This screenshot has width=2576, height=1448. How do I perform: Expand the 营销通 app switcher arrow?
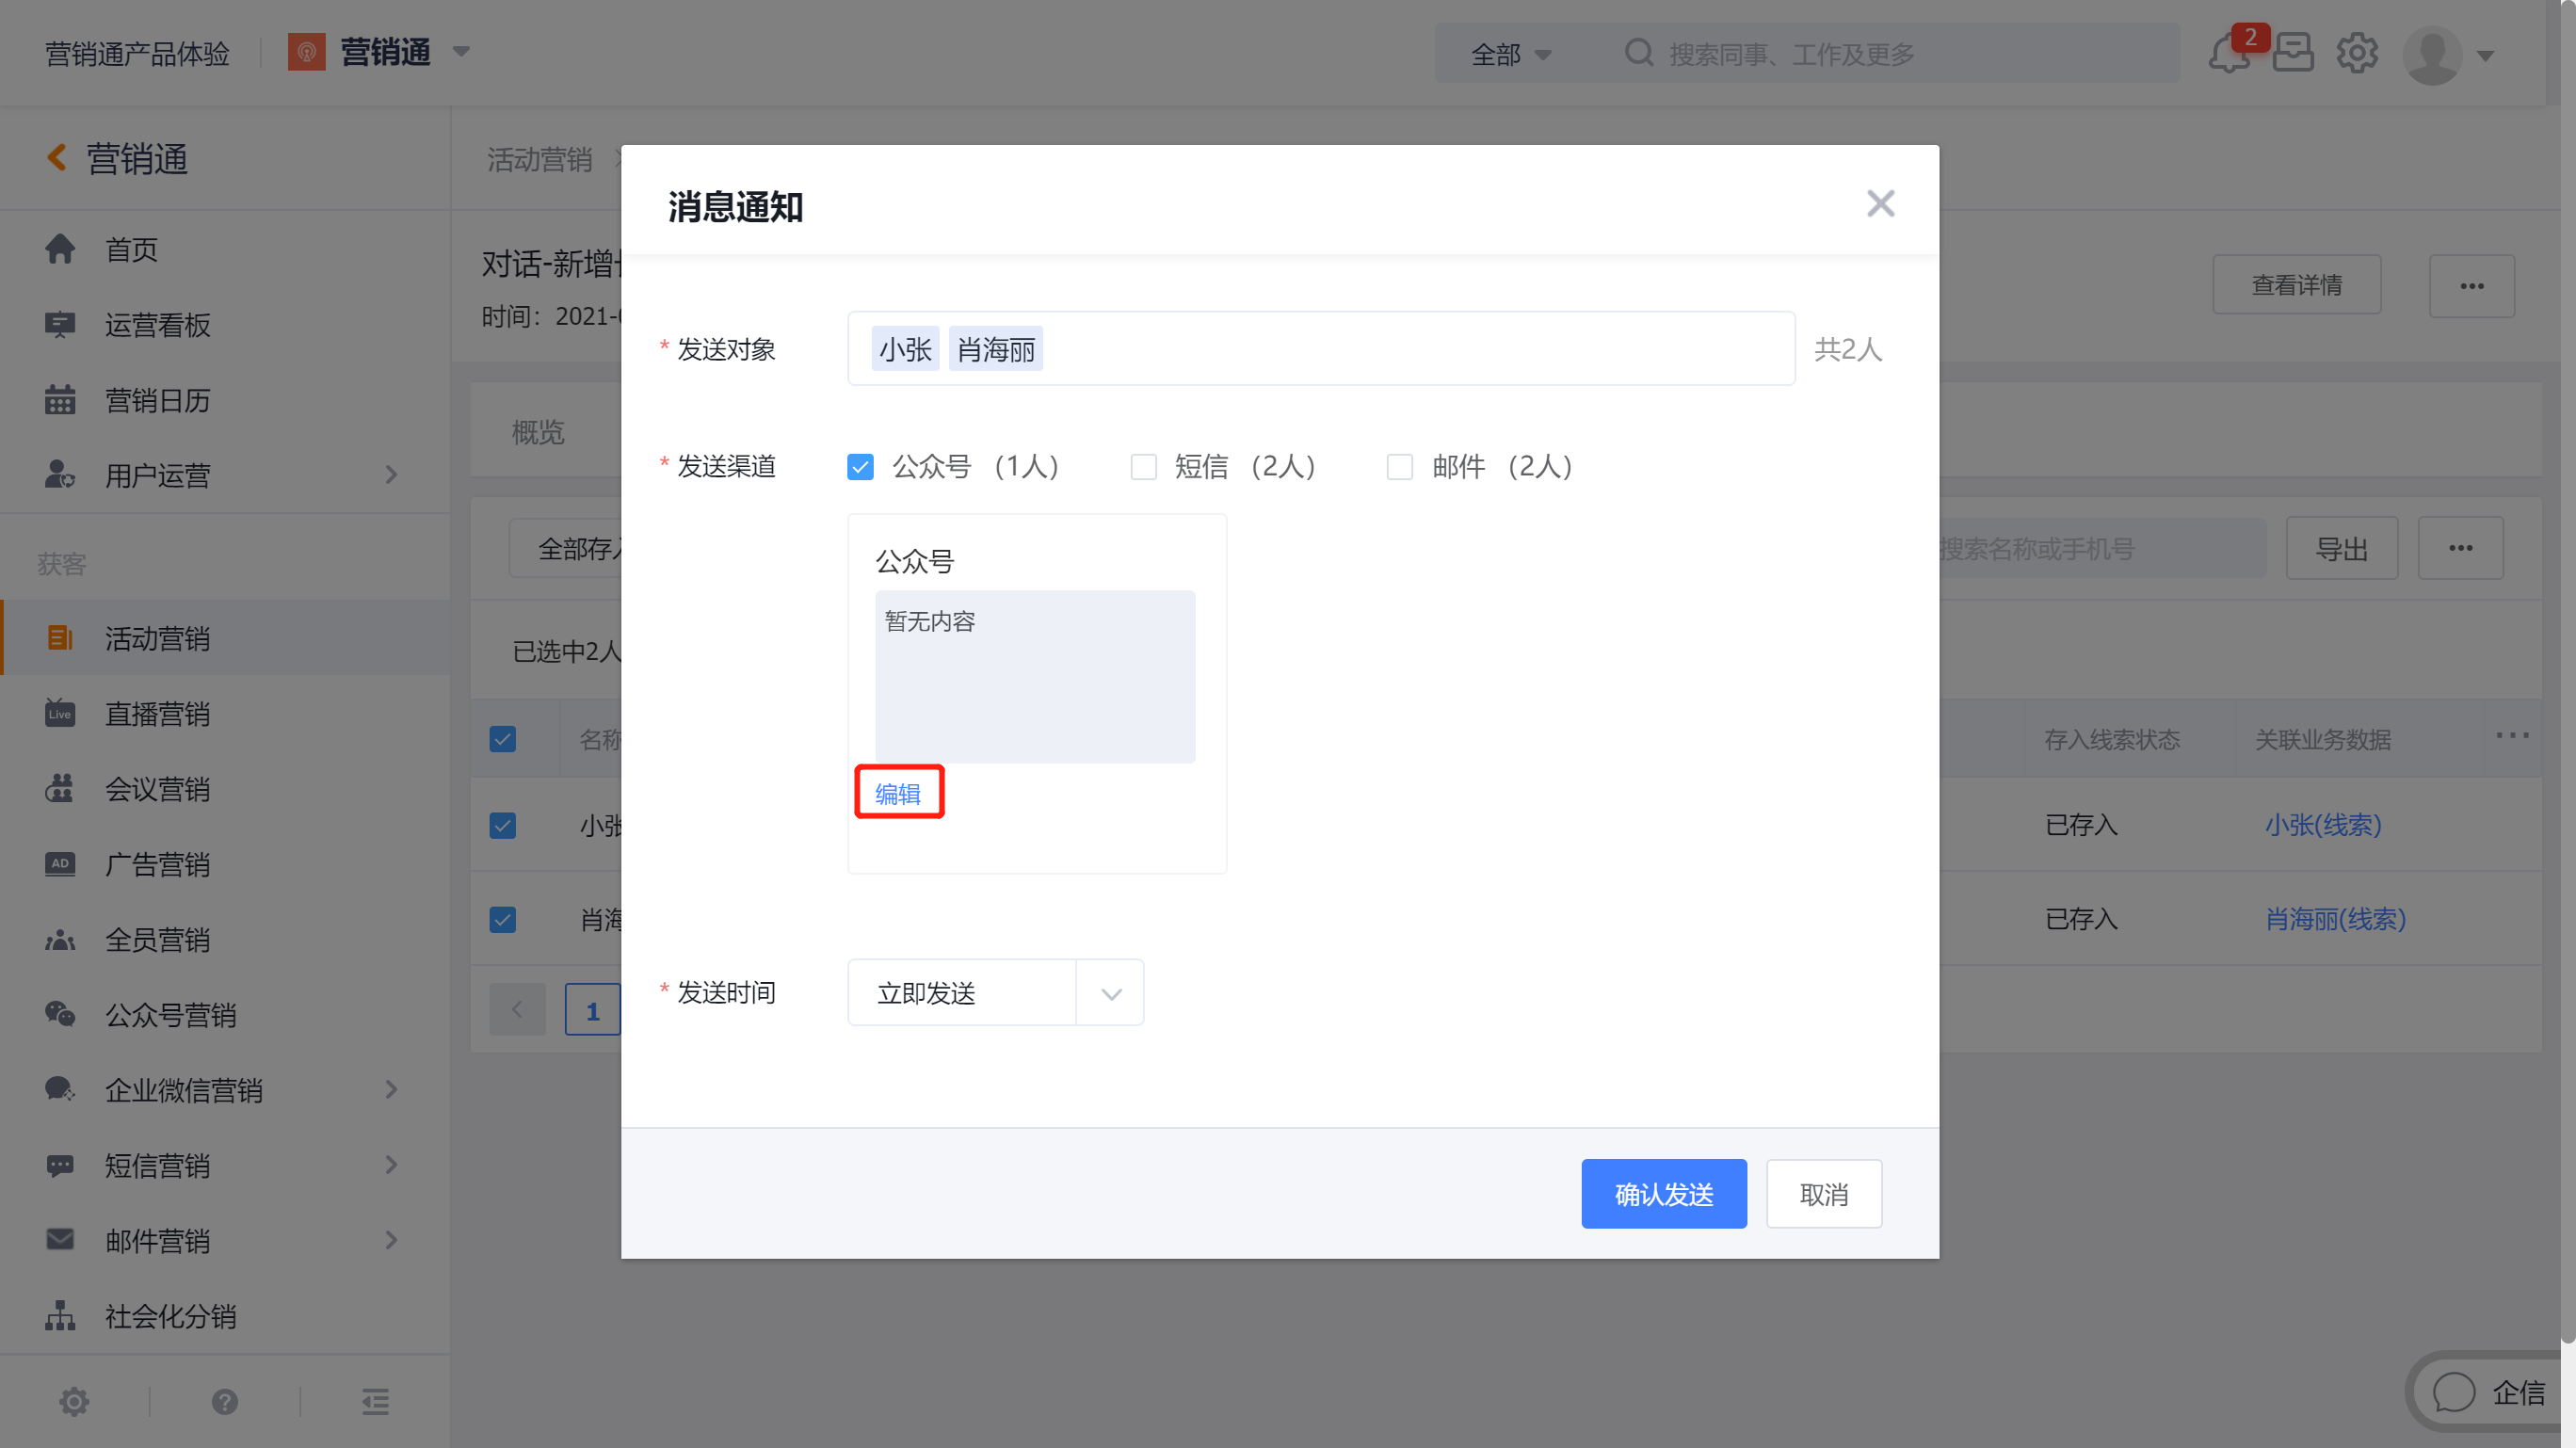(x=461, y=52)
